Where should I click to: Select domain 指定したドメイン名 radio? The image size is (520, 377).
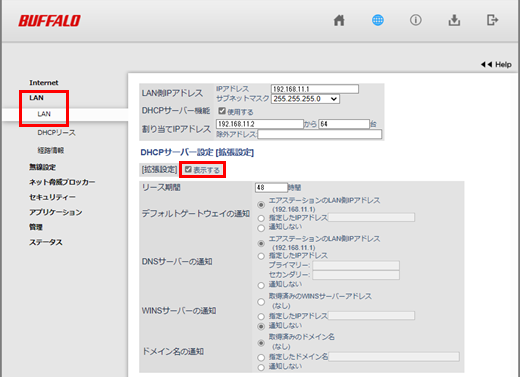click(x=261, y=358)
